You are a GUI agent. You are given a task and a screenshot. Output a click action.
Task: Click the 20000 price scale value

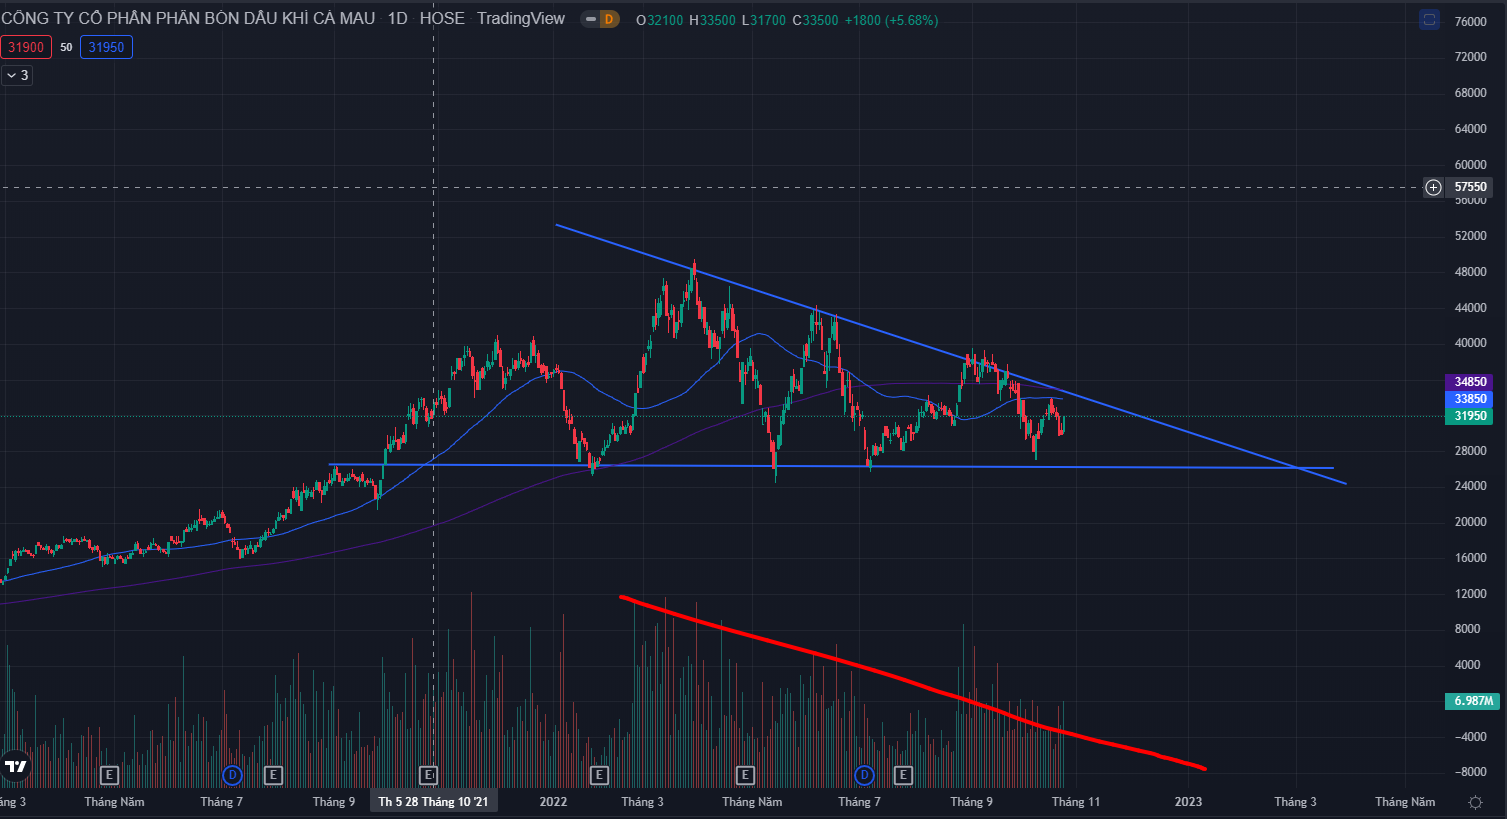(1470, 522)
